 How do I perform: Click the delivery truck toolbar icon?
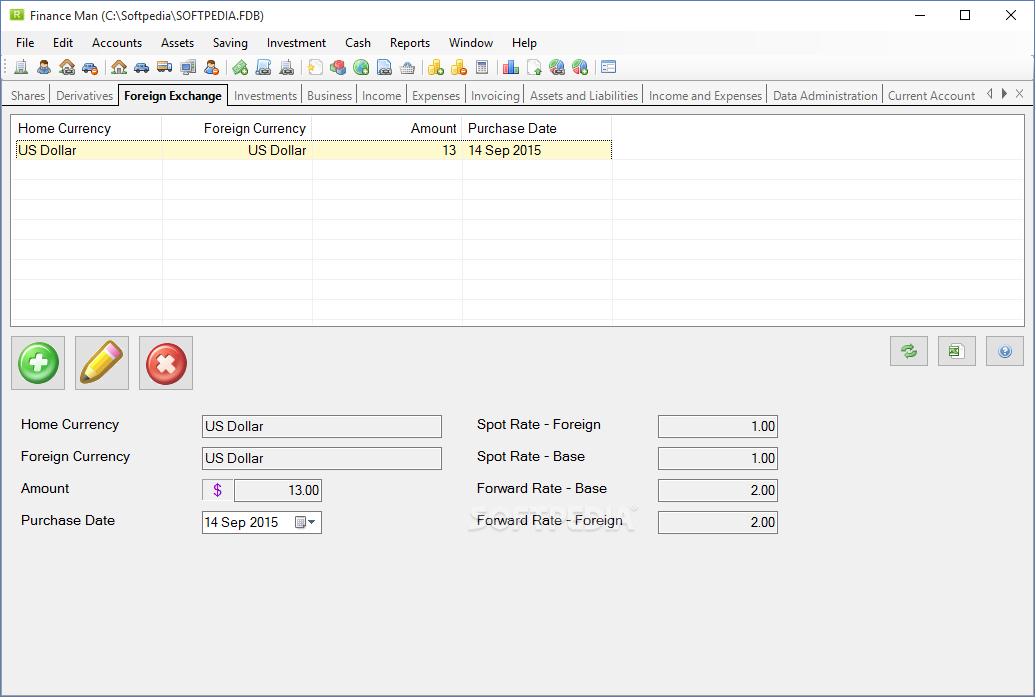pos(164,67)
